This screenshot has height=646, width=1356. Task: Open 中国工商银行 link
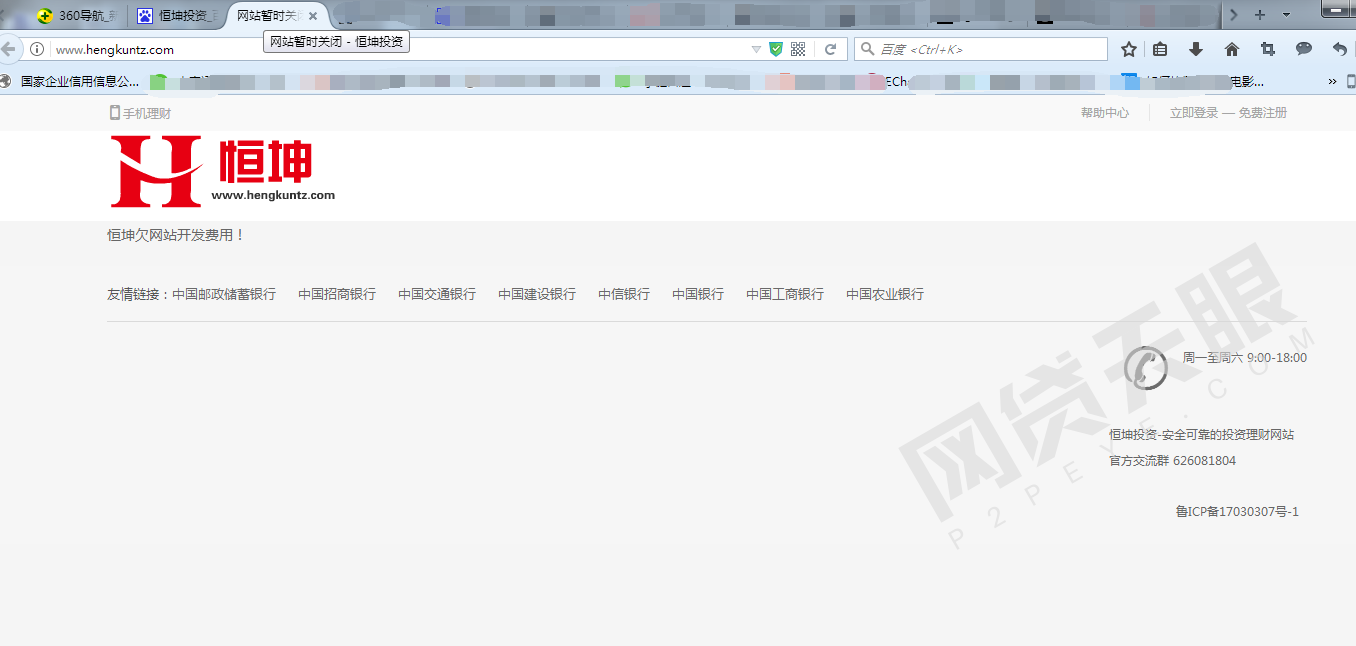pos(785,294)
